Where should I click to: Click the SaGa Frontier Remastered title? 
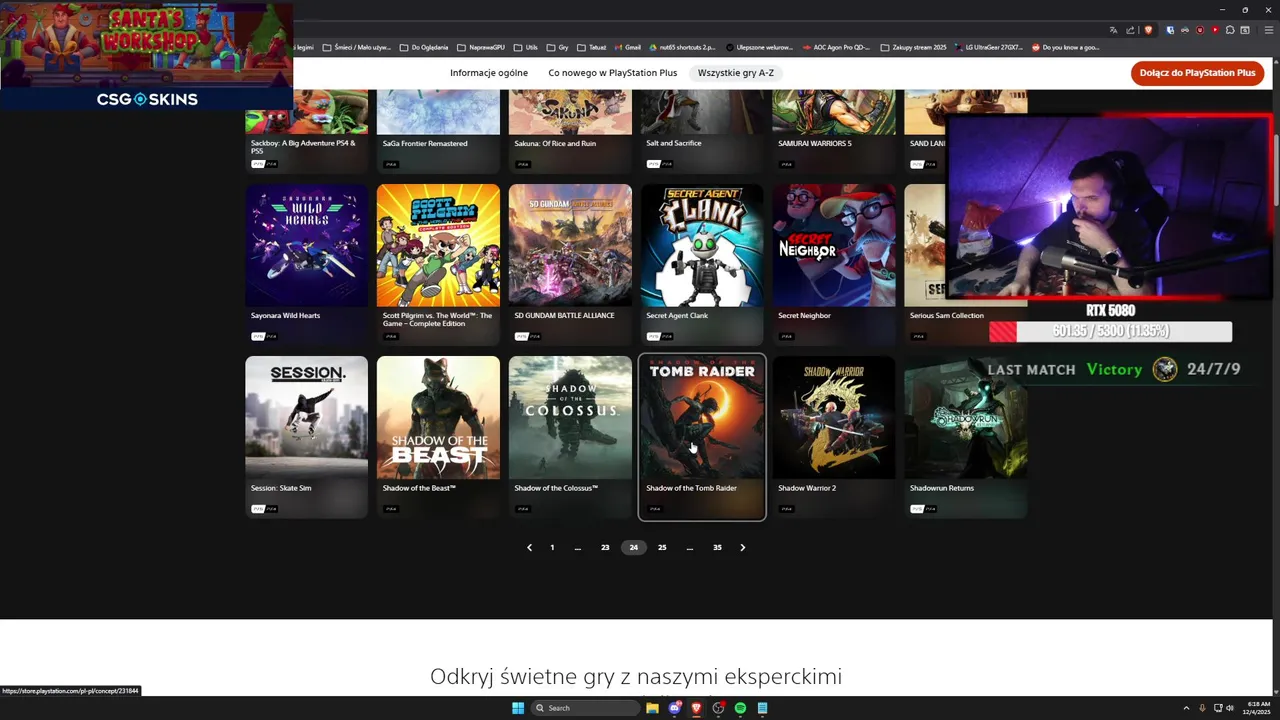click(x=425, y=143)
